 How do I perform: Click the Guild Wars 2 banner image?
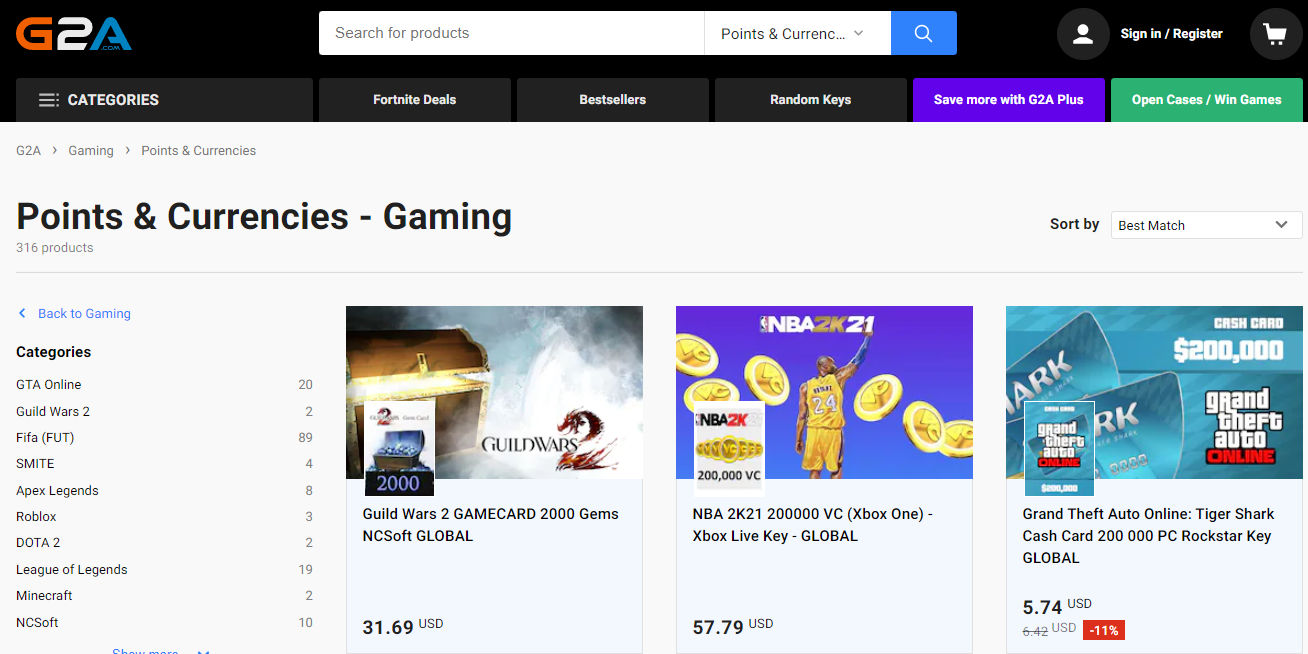click(494, 392)
